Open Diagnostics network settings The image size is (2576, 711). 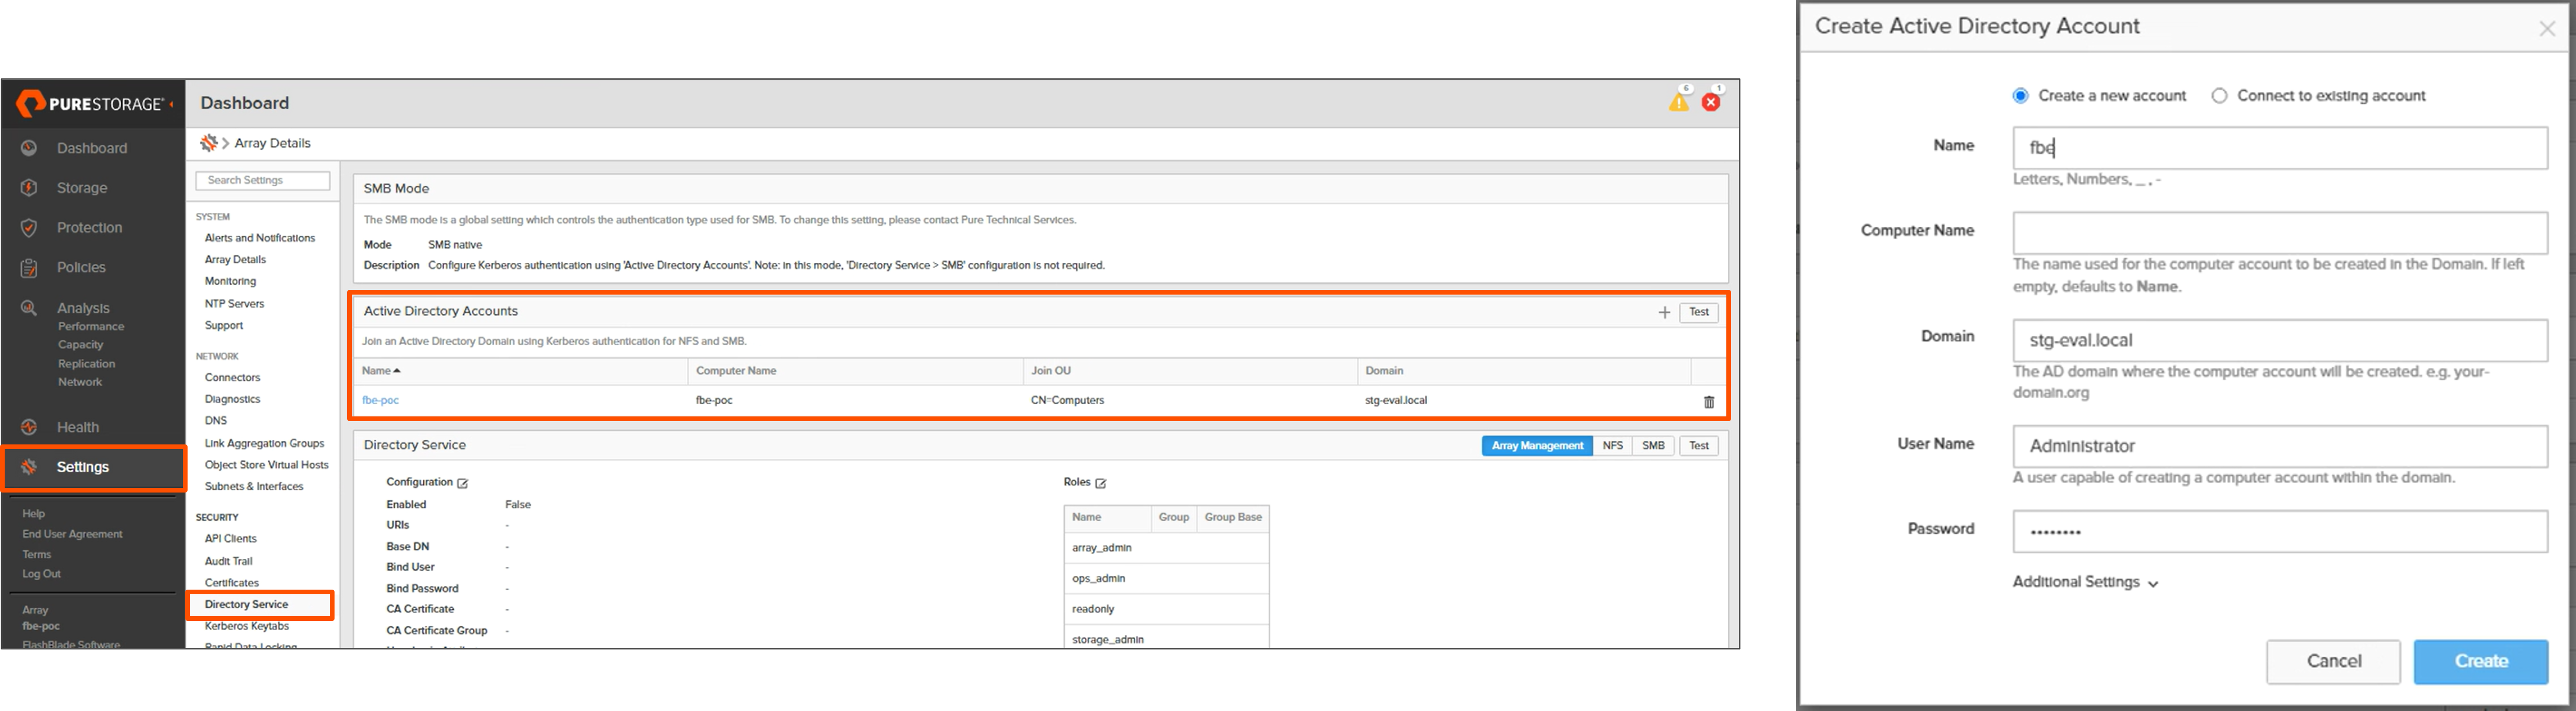(x=233, y=399)
